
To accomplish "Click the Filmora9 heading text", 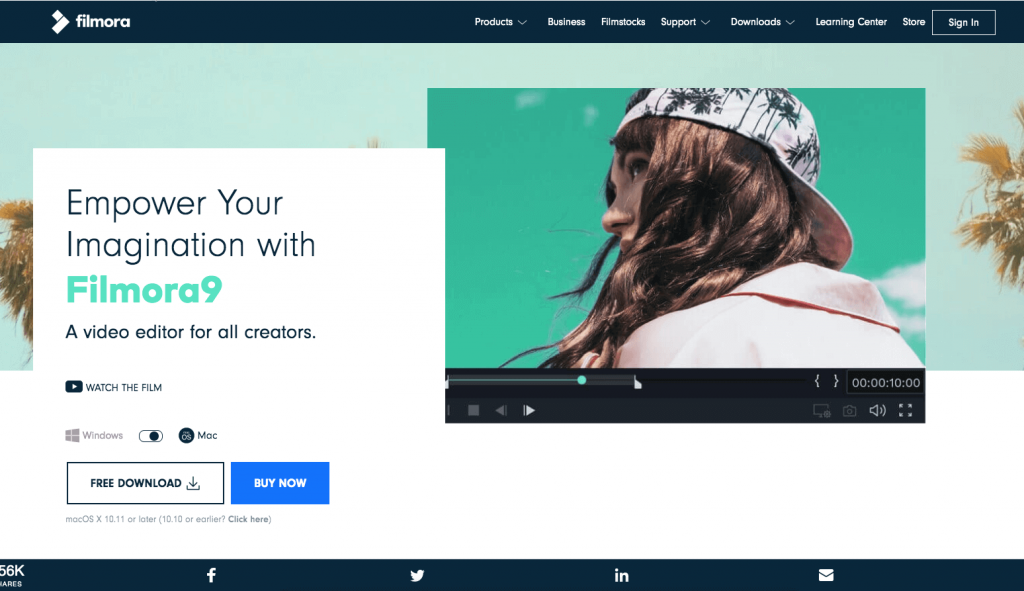I will pyautogui.click(x=144, y=289).
